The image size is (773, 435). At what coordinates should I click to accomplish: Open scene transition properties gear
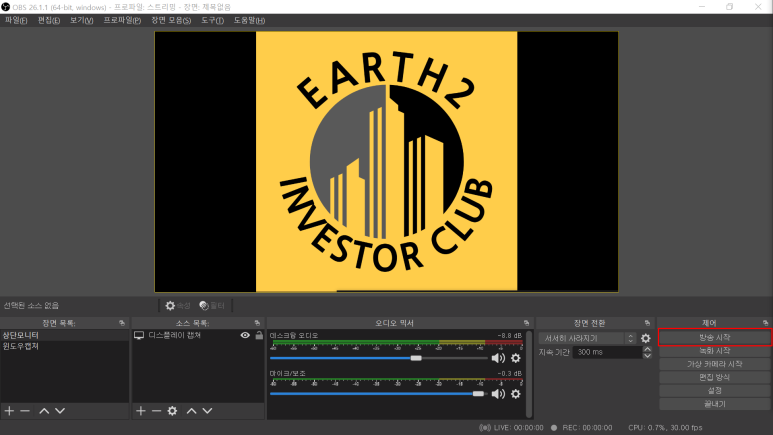(x=645, y=338)
